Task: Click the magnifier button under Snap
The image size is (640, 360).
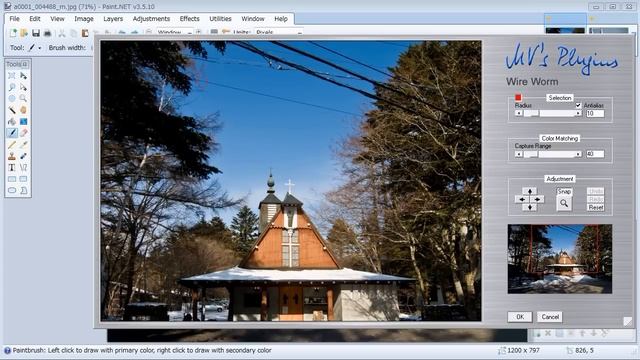Action: coord(564,203)
